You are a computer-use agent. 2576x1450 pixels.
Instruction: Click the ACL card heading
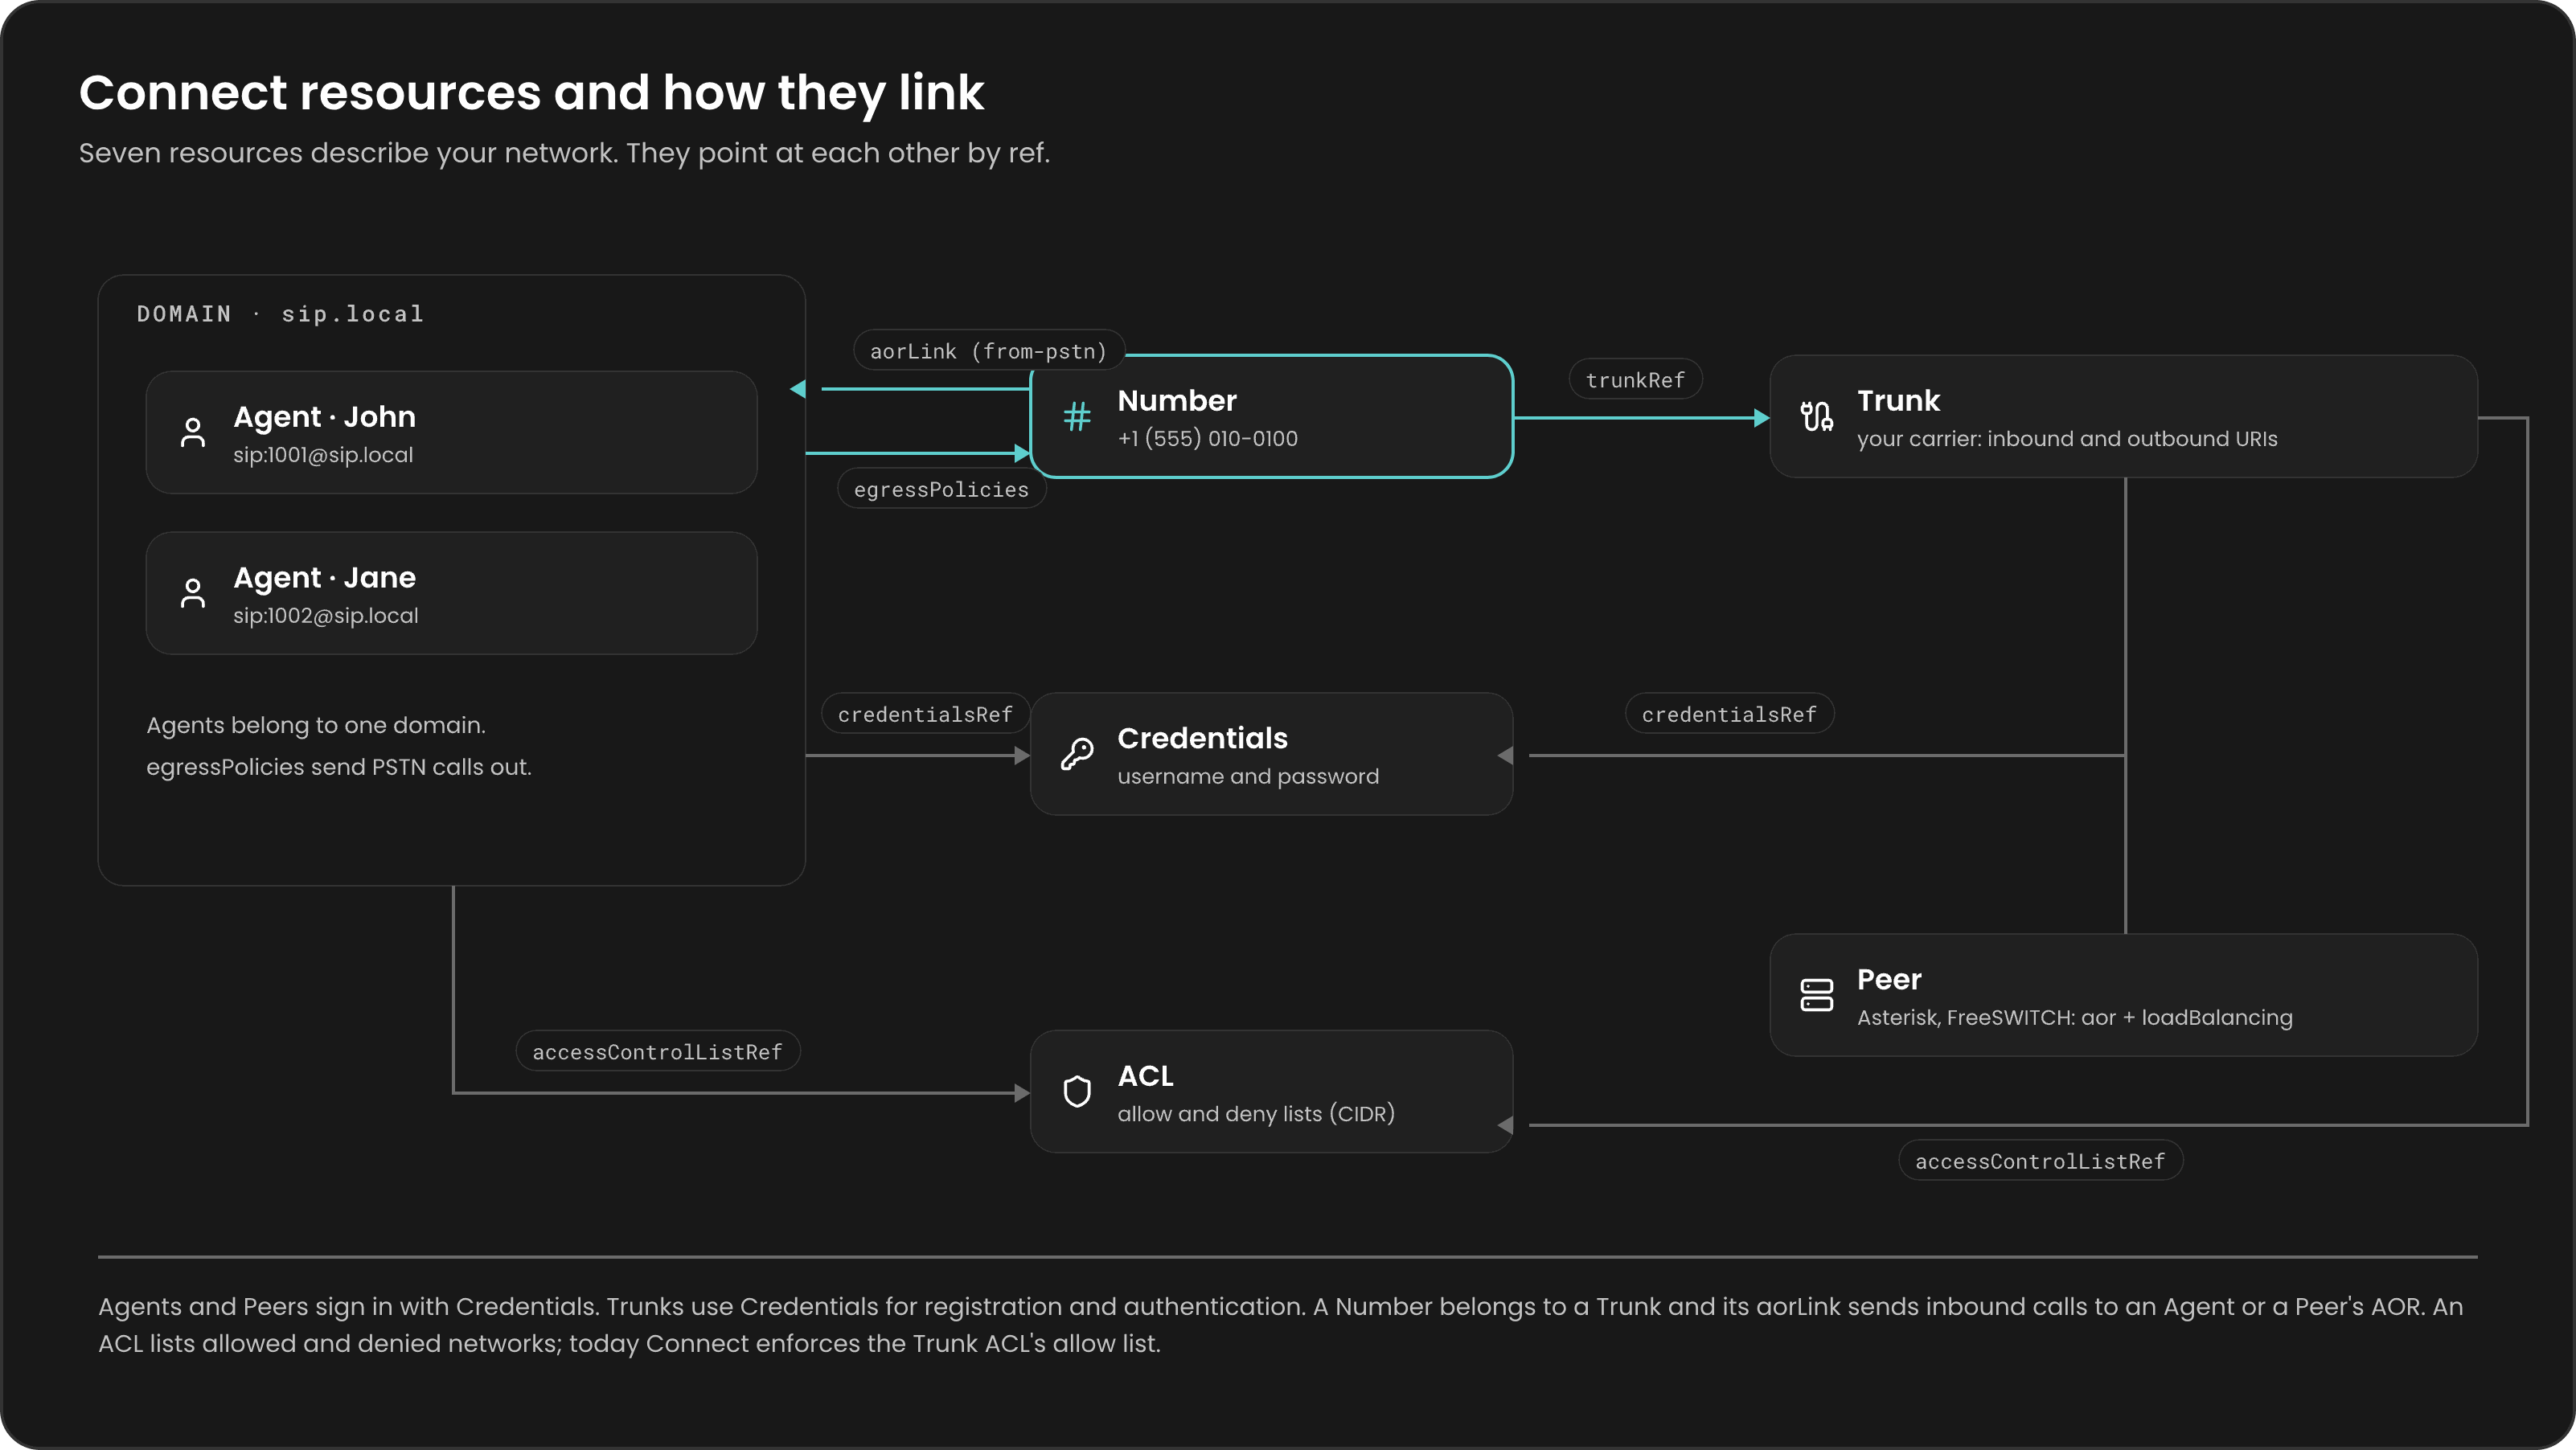click(x=1145, y=1076)
